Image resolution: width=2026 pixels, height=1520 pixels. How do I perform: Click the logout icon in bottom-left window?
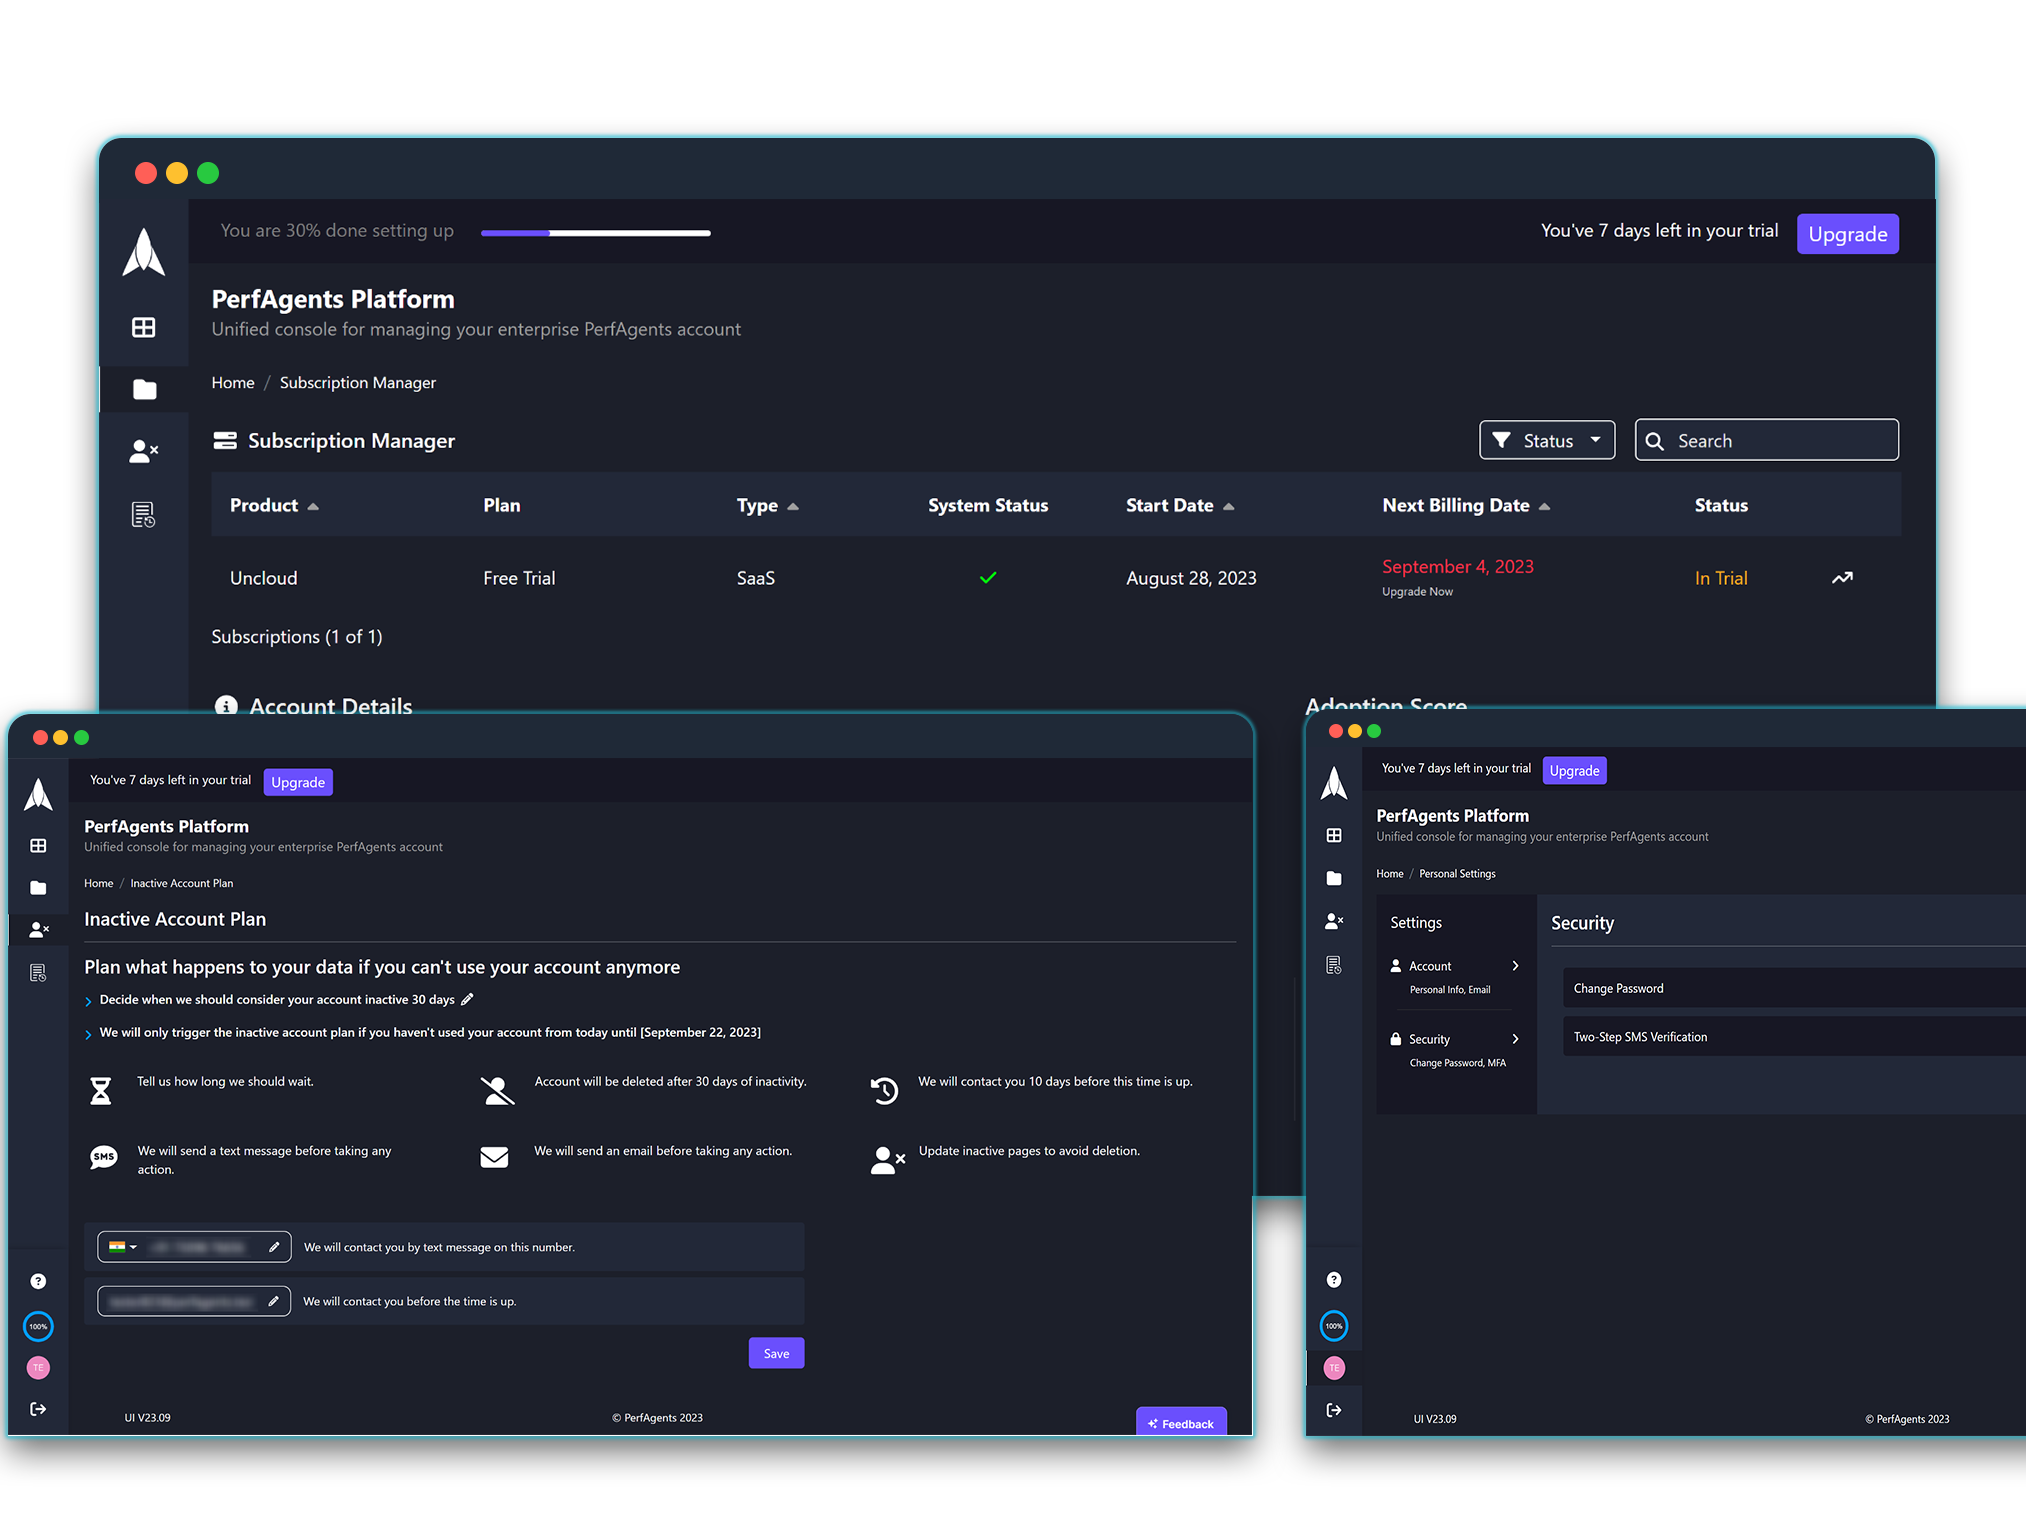[38, 1409]
